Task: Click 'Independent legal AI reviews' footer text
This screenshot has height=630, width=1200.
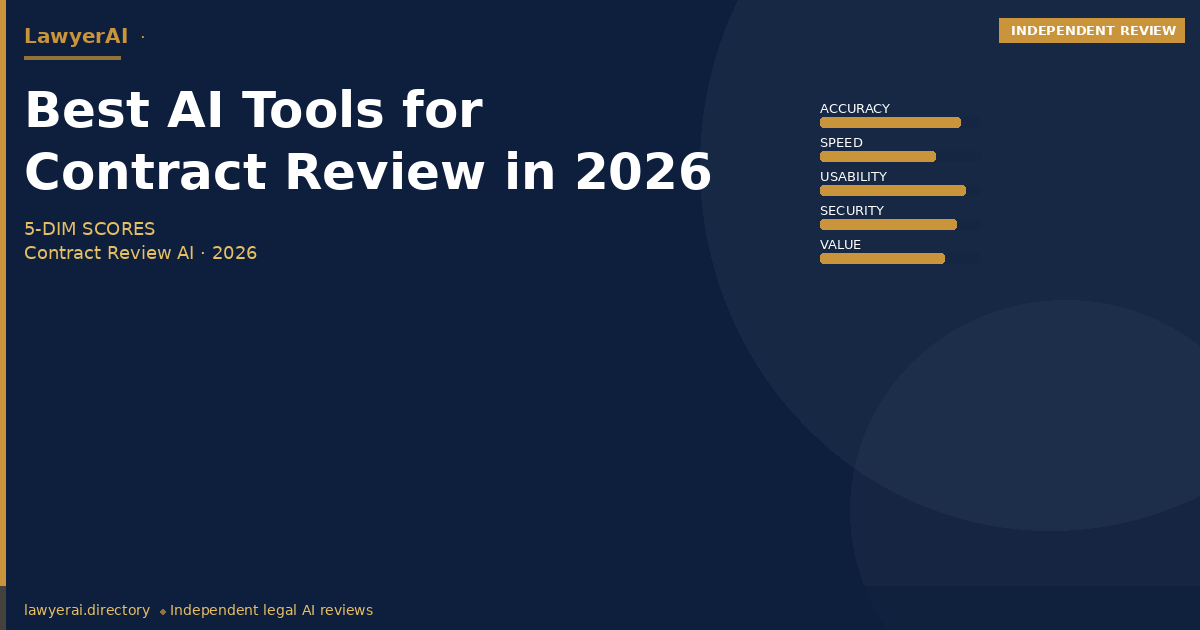Action: point(271,610)
